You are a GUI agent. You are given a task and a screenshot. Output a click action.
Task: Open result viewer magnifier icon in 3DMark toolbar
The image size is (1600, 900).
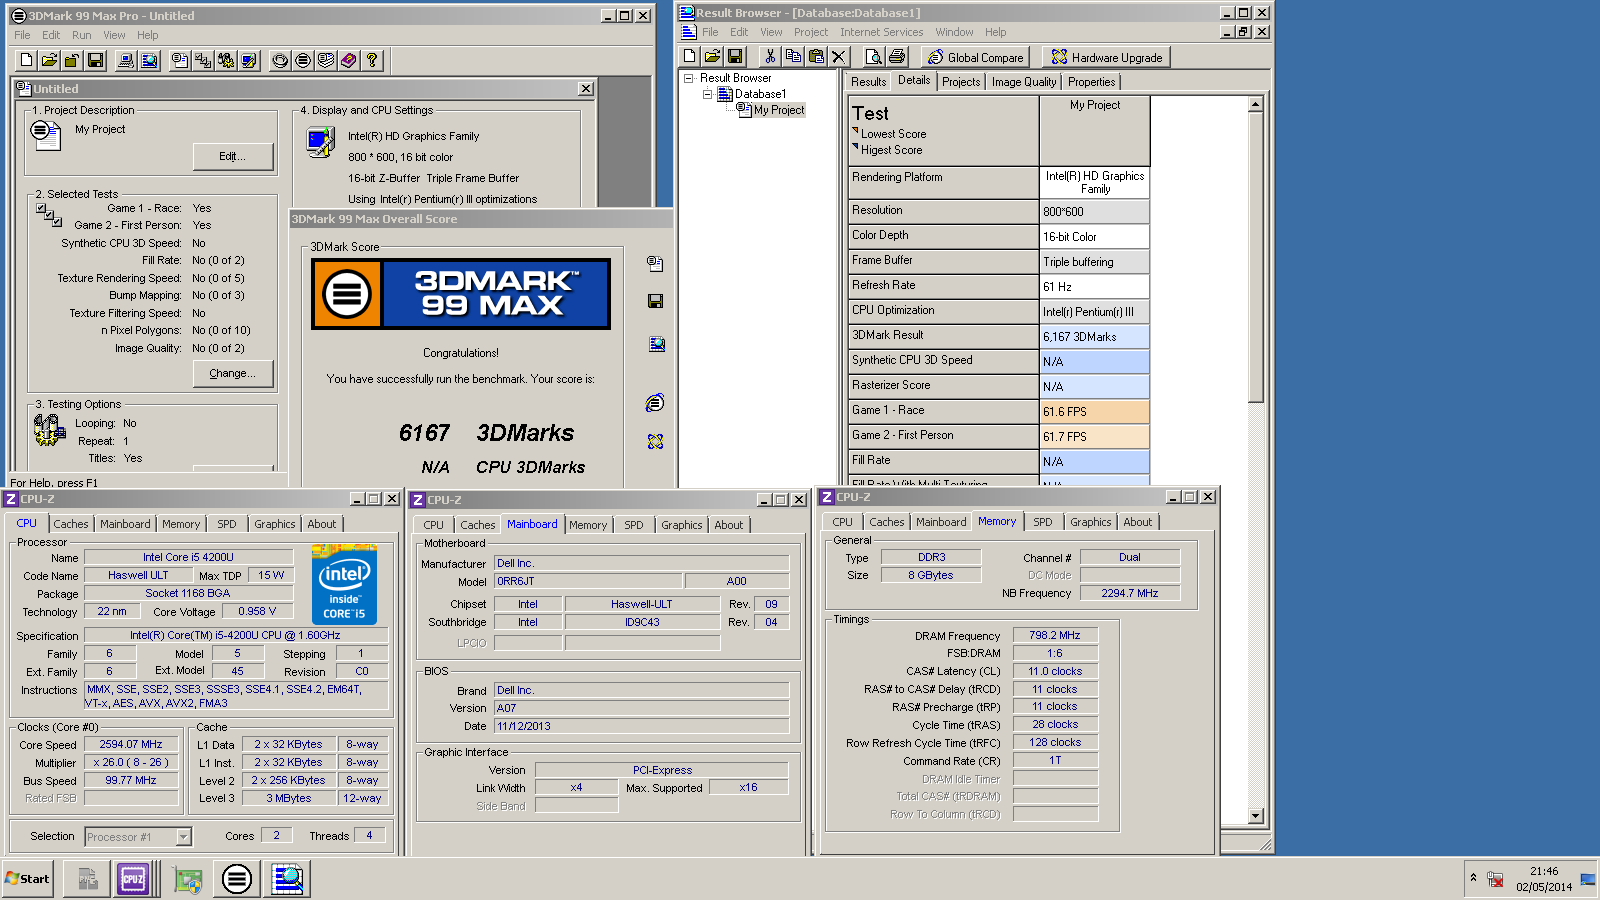pyautogui.click(x=149, y=61)
